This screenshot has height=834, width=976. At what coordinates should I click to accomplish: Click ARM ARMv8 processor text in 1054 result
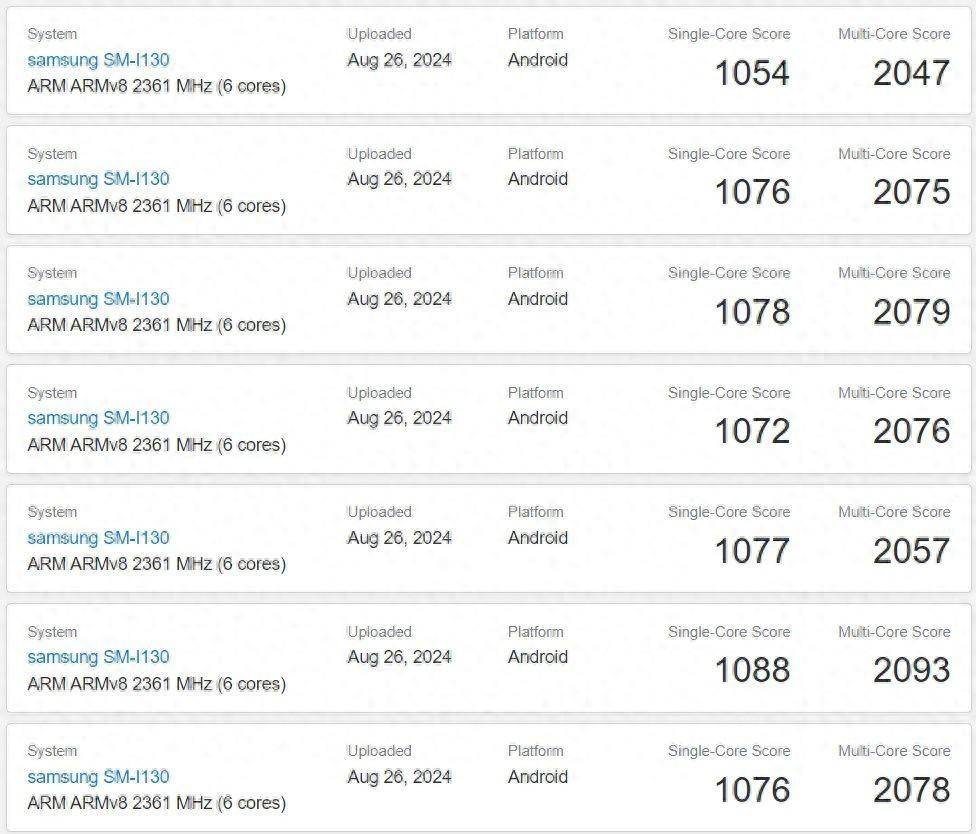156,86
